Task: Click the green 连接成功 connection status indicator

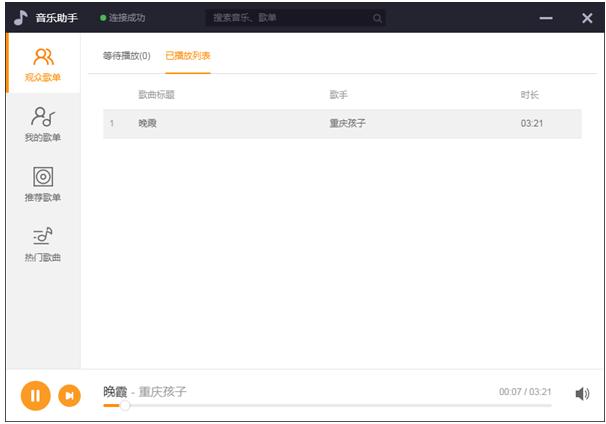Action: click(123, 18)
